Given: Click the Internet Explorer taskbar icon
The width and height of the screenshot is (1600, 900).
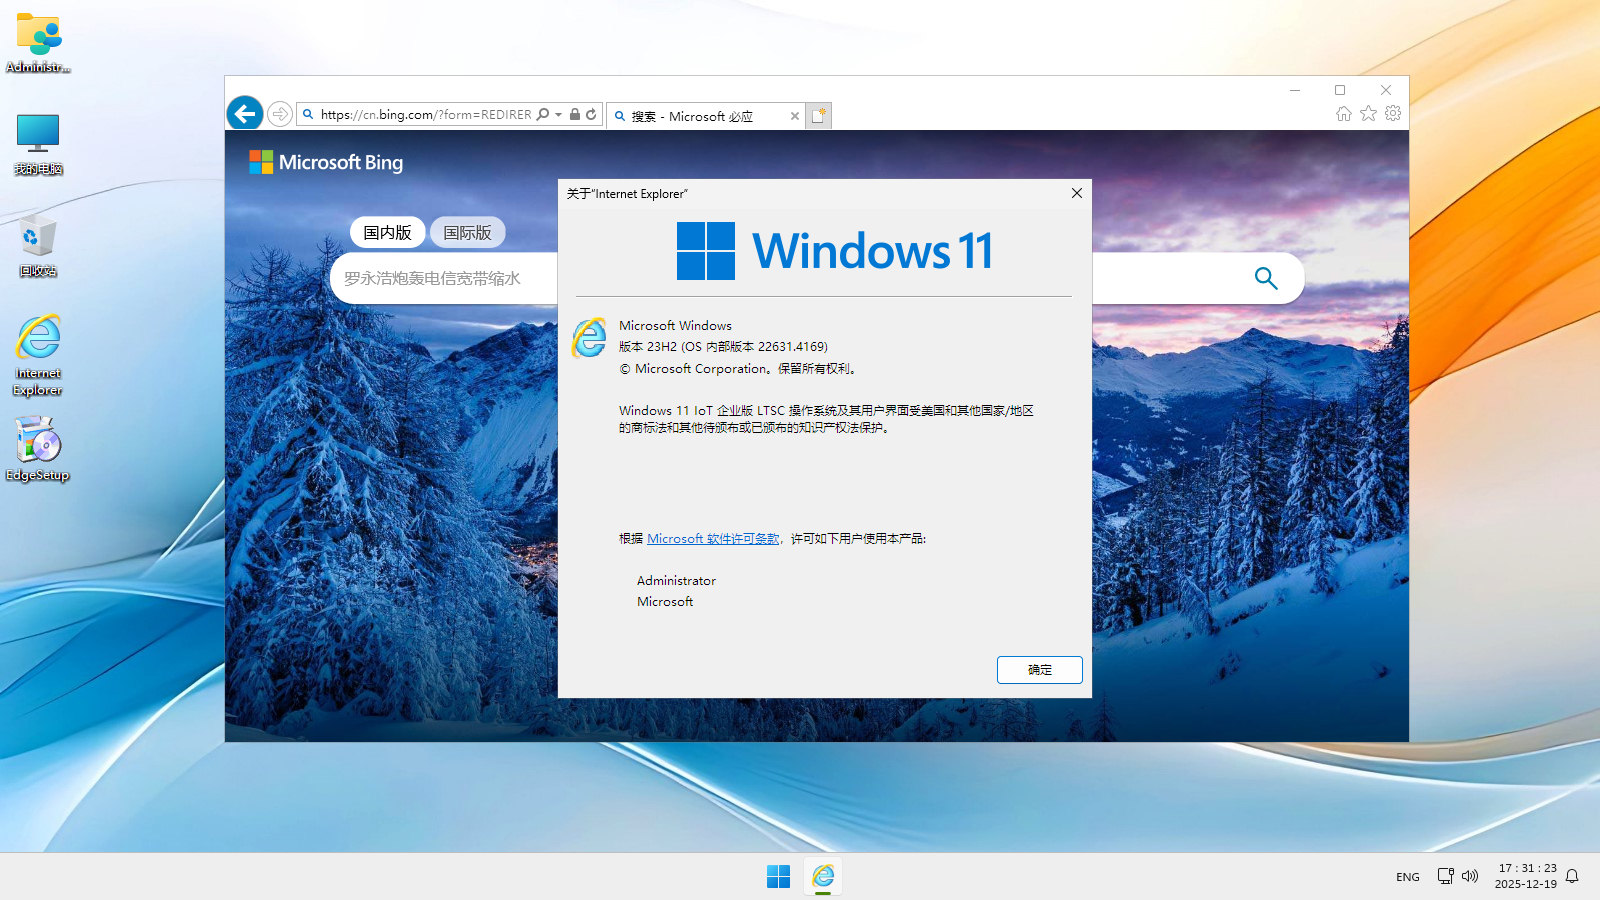Looking at the screenshot, I should [x=823, y=877].
